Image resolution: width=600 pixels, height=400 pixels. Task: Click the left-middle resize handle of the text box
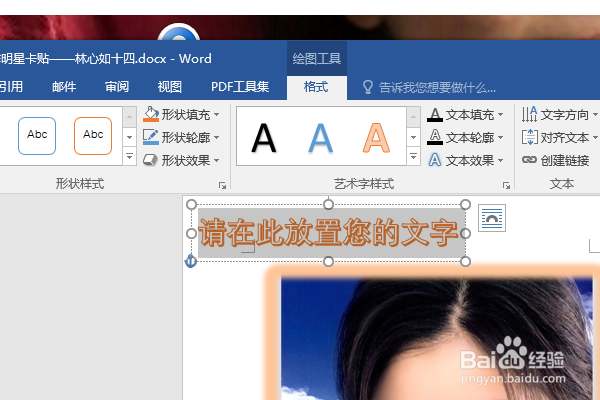(x=192, y=233)
